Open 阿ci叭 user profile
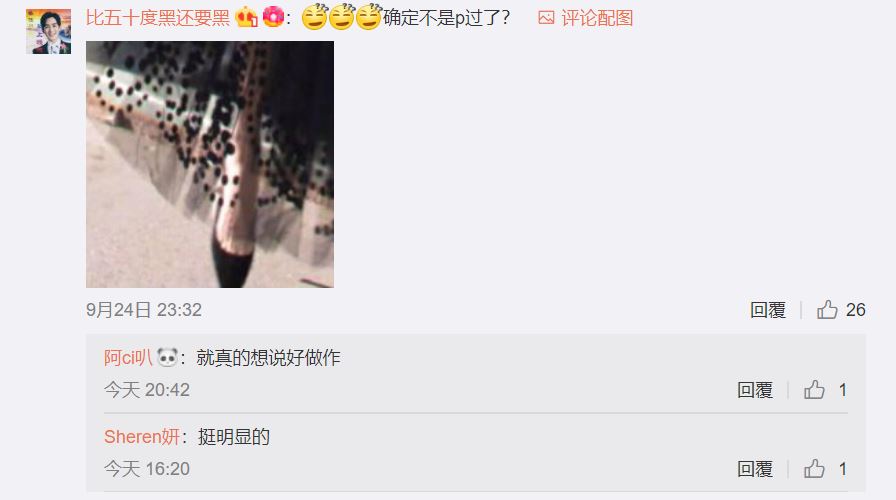Screen dimensions: 896x500 coord(128,358)
